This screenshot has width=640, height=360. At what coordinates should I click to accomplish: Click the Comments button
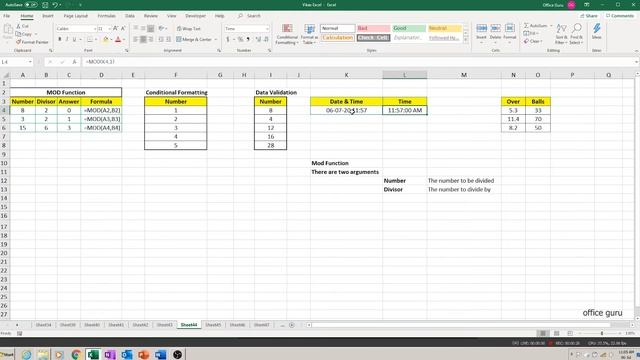pos(620,16)
